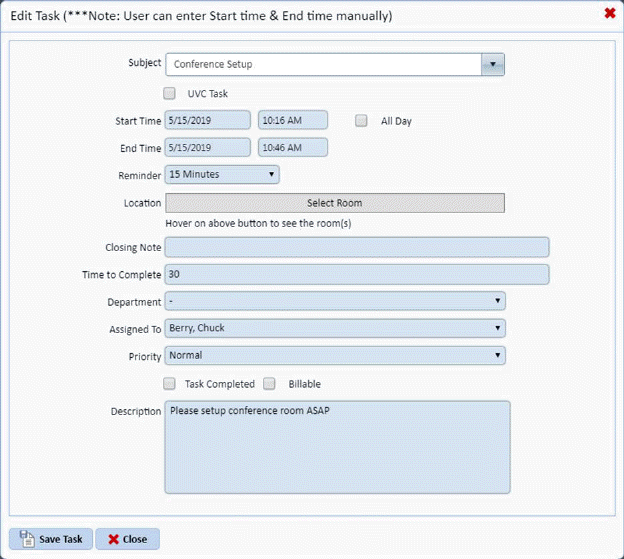Screen dimensions: 624x559
Task: Click the Start Time 10:16 AM field
Action: point(293,120)
